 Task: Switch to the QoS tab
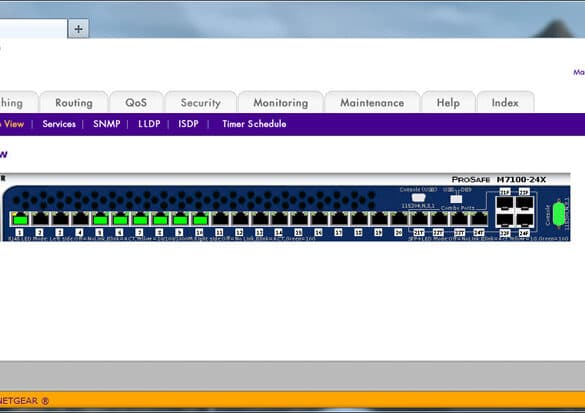136,103
